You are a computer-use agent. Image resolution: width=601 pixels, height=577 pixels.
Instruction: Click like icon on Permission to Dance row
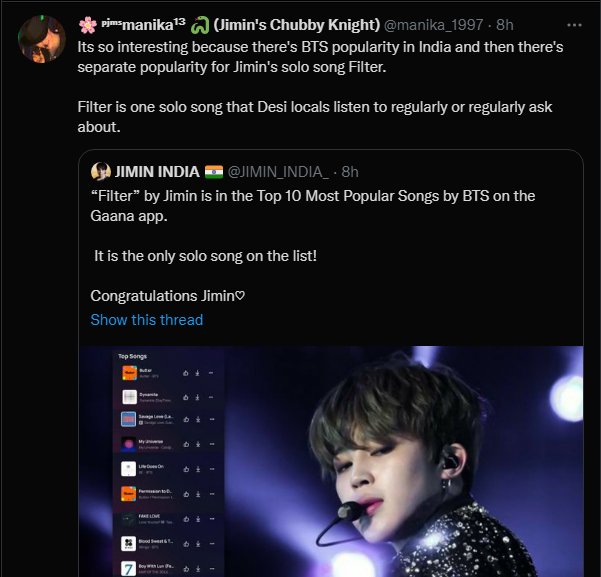pos(186,494)
